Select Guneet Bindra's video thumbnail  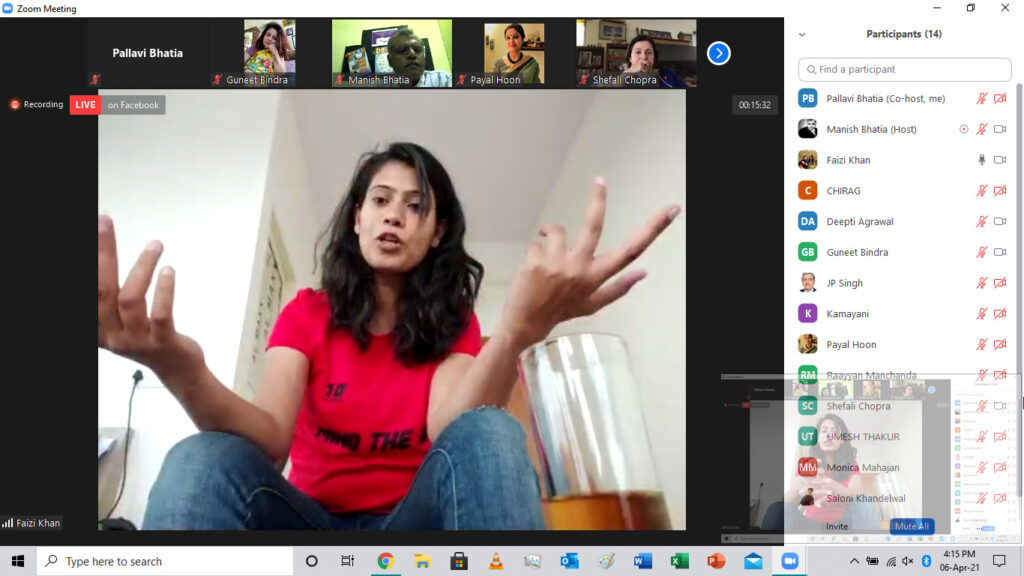269,53
